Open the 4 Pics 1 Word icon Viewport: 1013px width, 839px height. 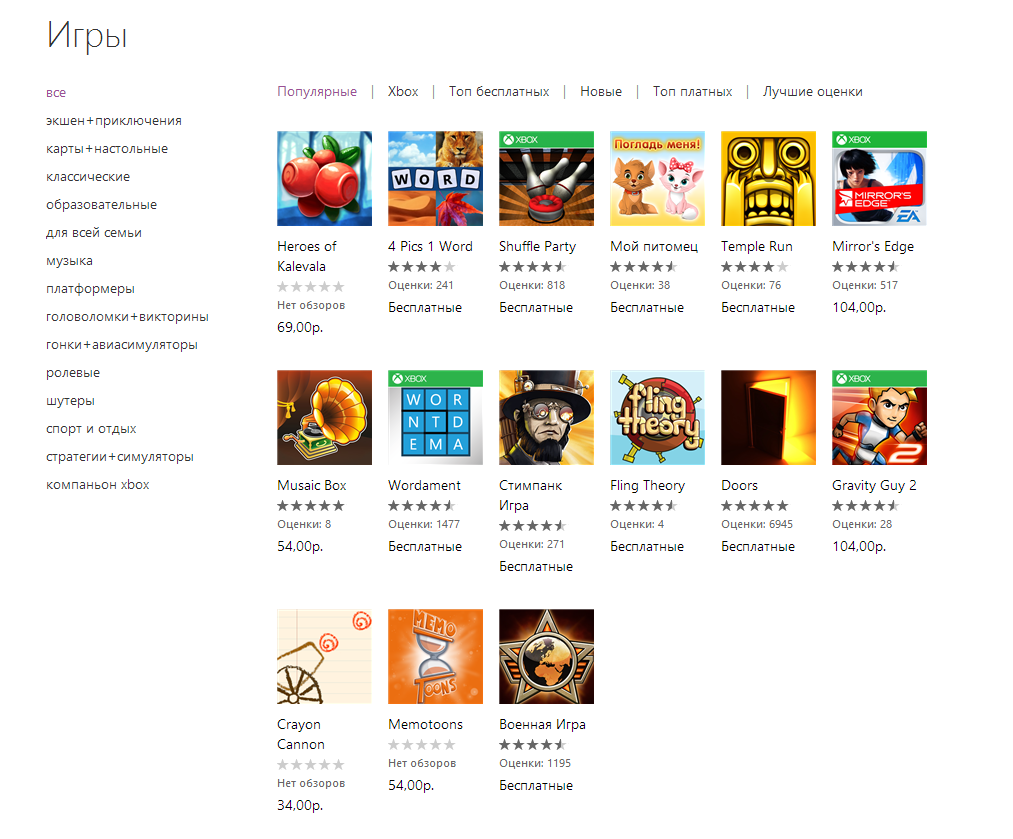pyautogui.click(x=435, y=178)
